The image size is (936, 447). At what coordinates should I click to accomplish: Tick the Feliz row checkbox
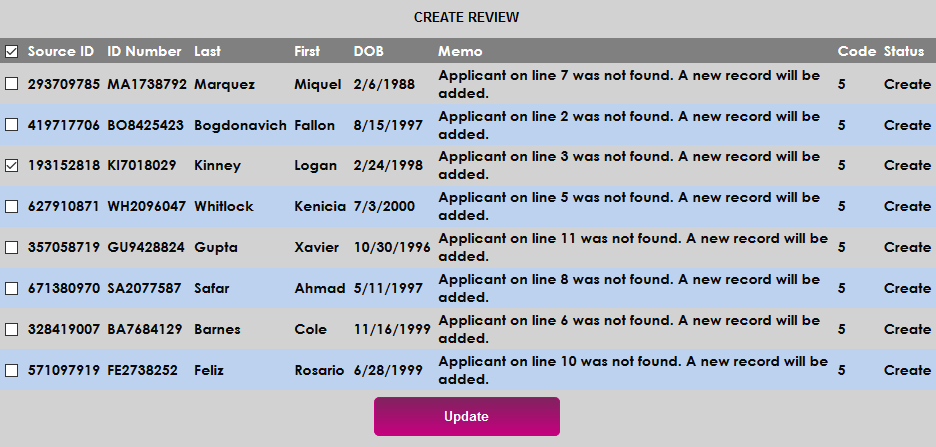click(x=11, y=371)
